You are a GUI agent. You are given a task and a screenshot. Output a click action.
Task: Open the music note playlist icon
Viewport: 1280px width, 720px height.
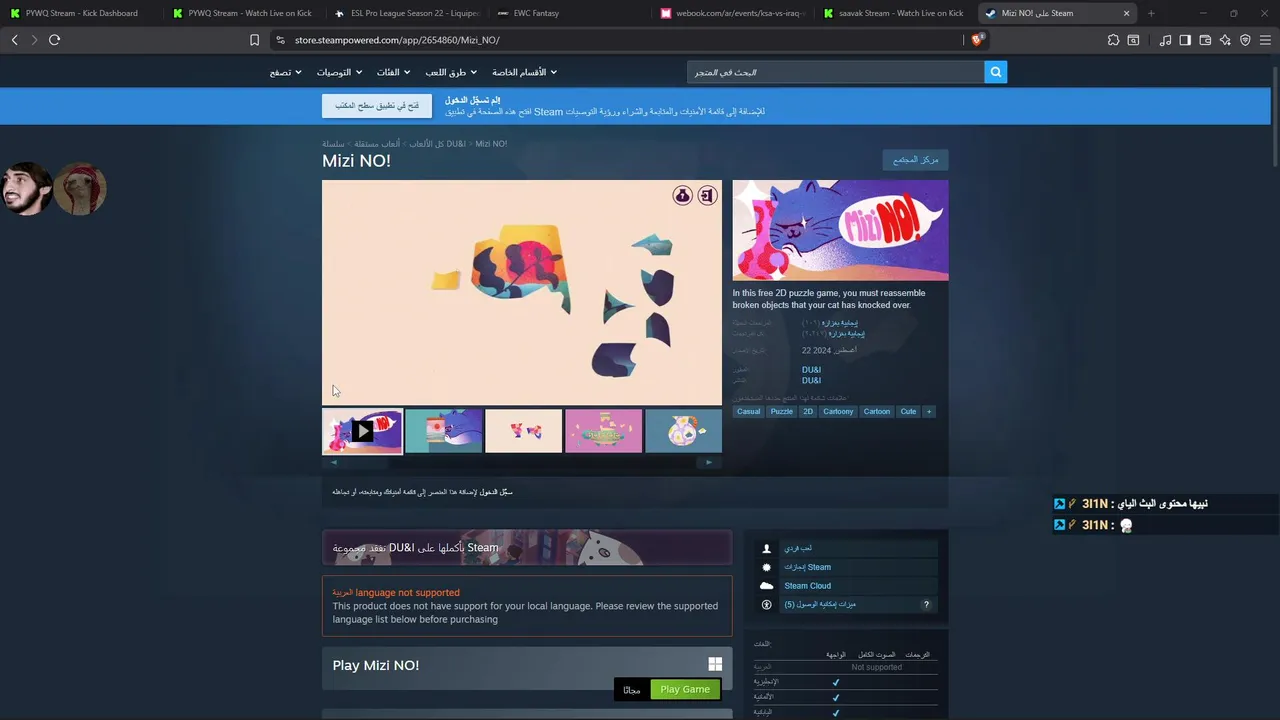(x=1165, y=40)
